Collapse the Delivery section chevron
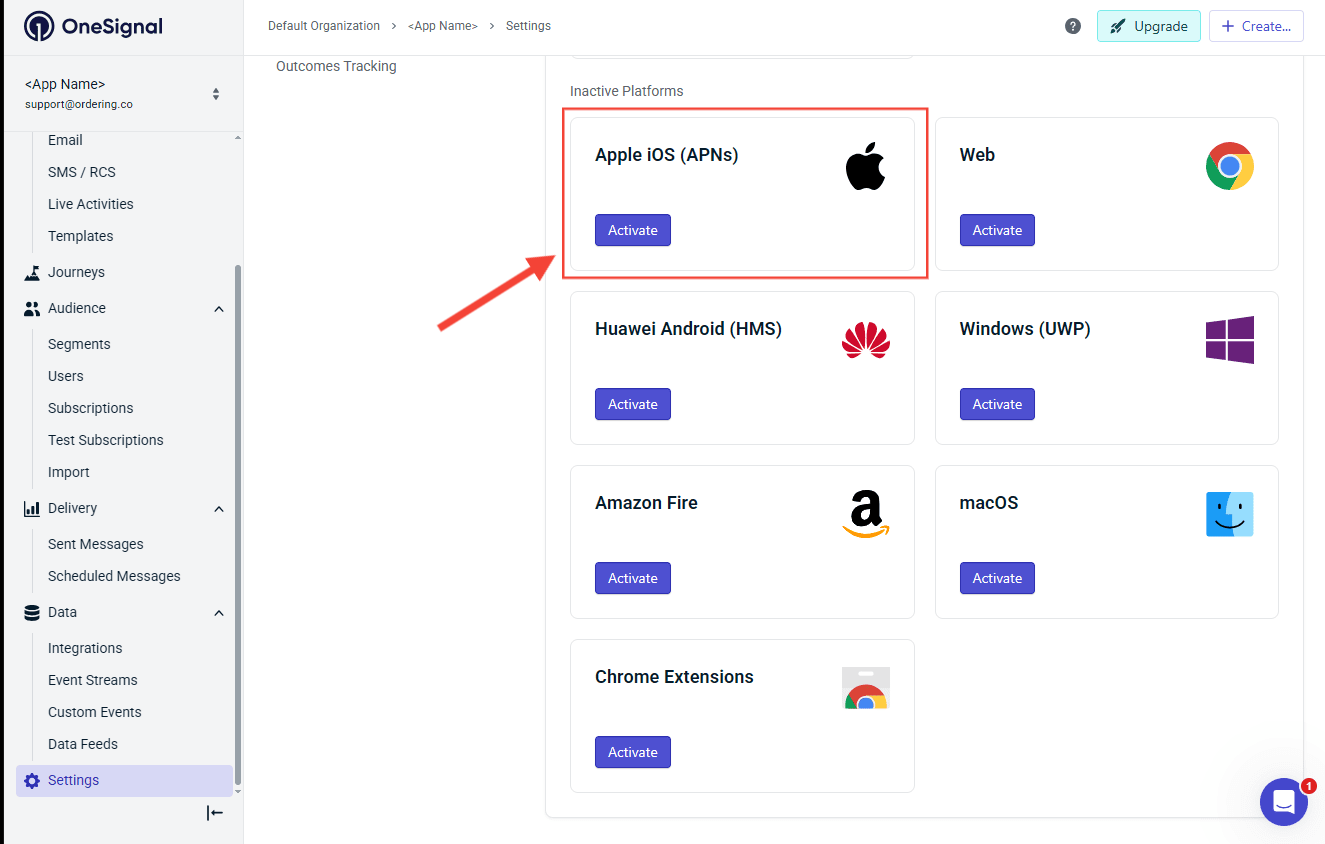Viewport: 1325px width, 844px height. (x=219, y=509)
